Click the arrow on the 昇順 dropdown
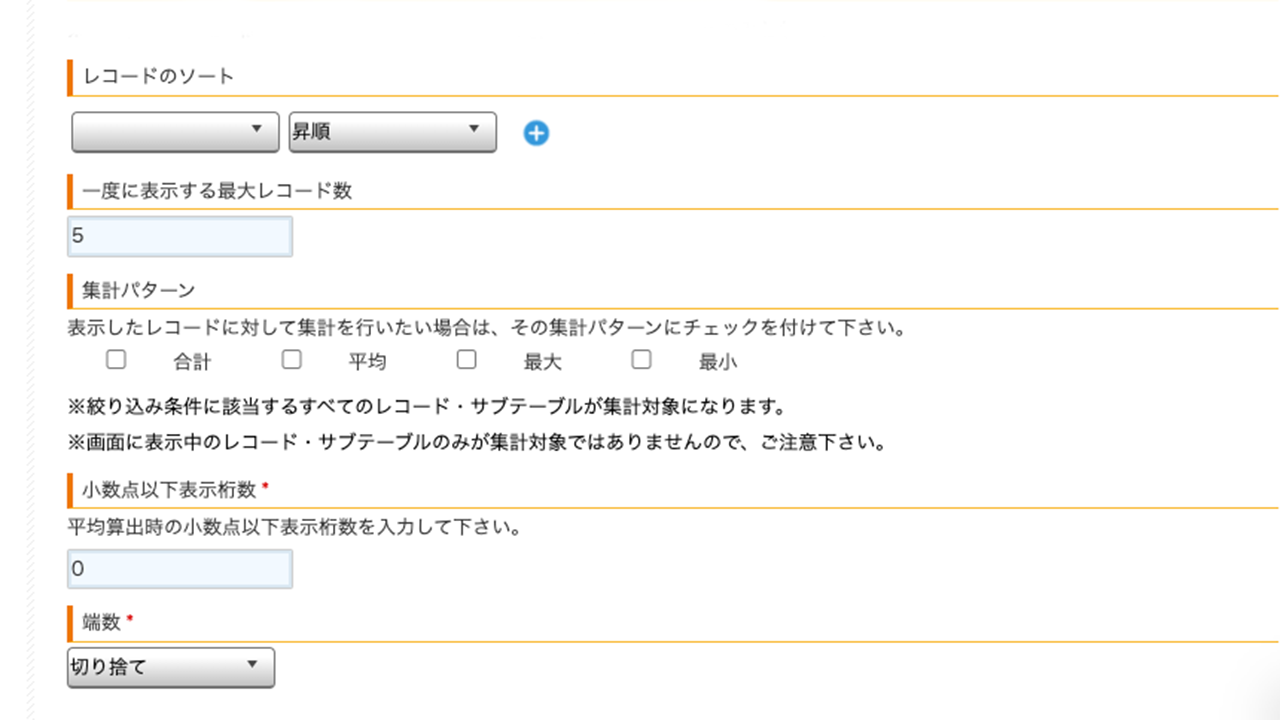This screenshot has height=720, width=1280. point(473,130)
